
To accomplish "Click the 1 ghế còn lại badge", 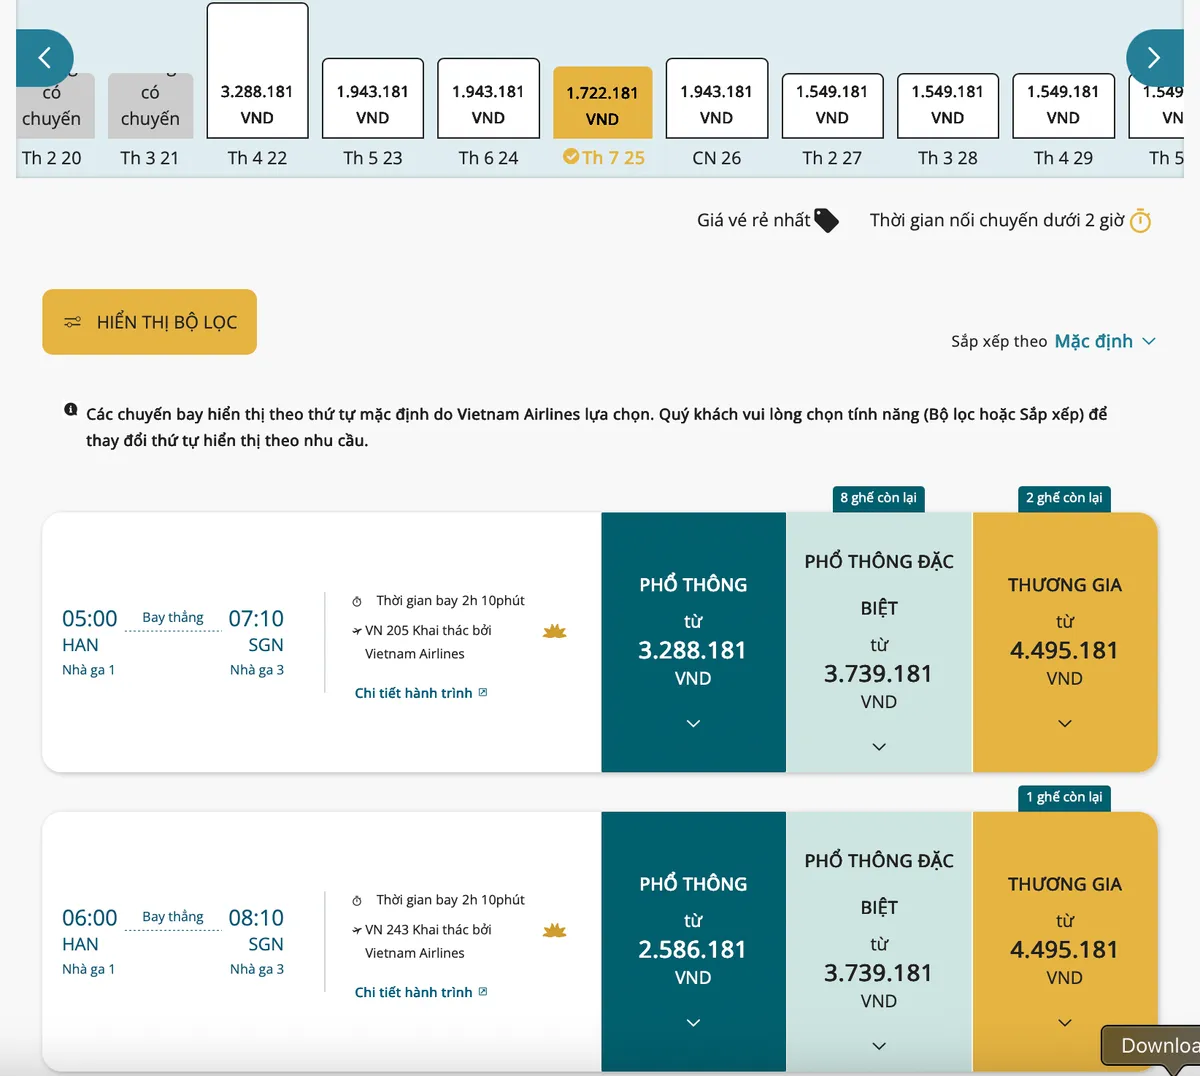I will click(1064, 797).
